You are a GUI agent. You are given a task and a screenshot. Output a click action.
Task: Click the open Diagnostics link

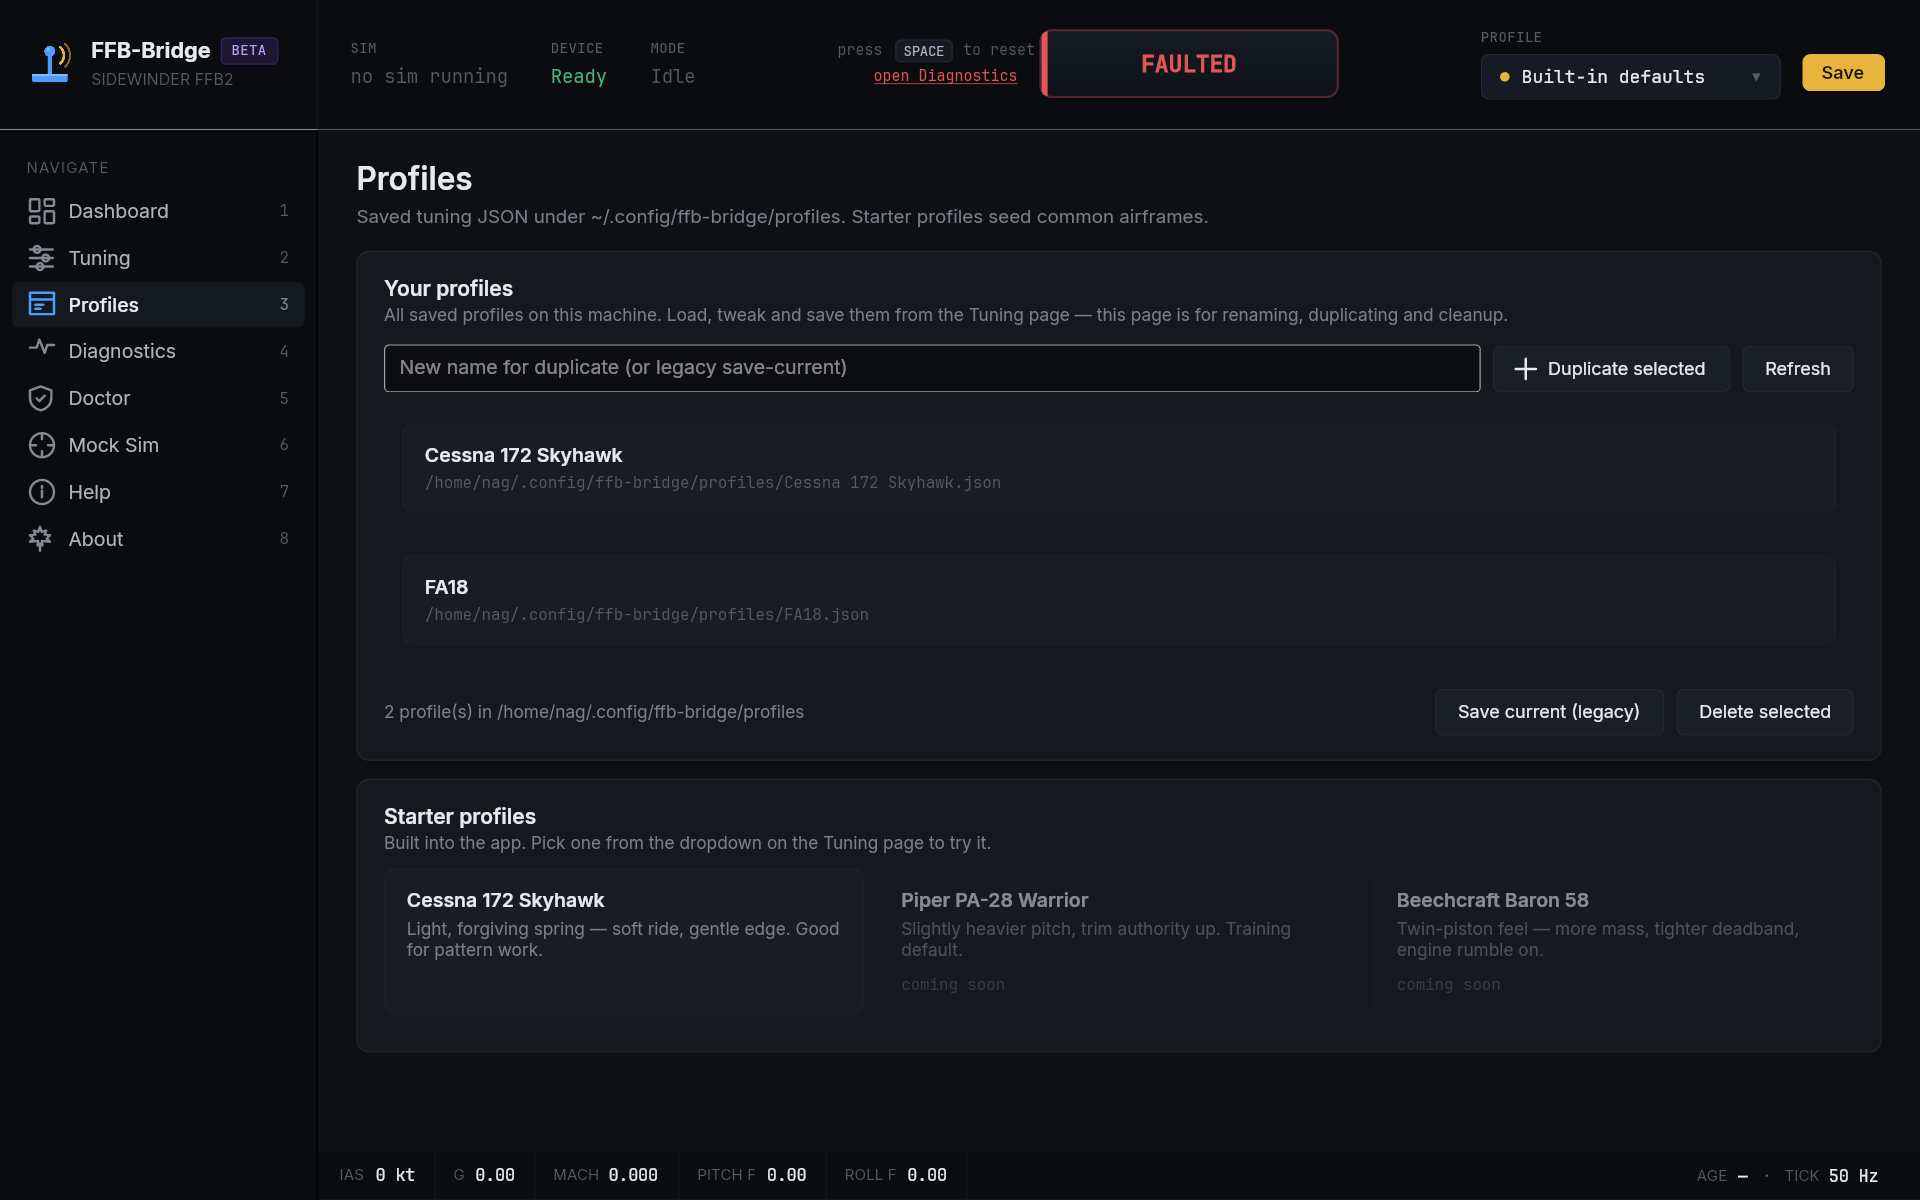pos(945,76)
